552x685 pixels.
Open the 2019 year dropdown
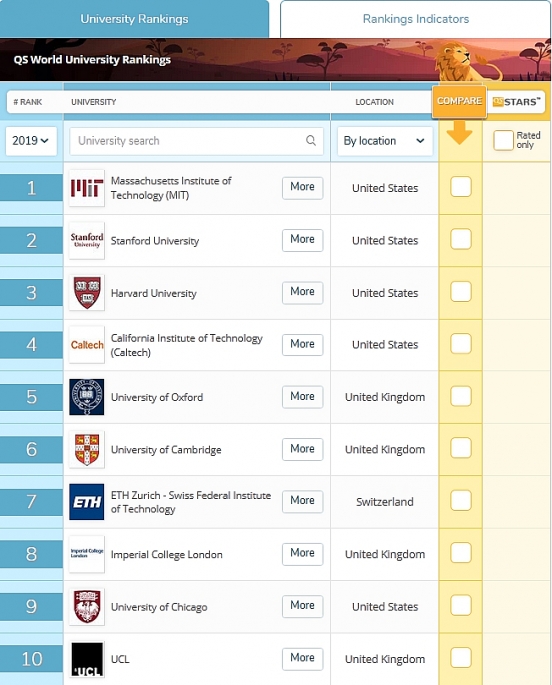(x=31, y=141)
